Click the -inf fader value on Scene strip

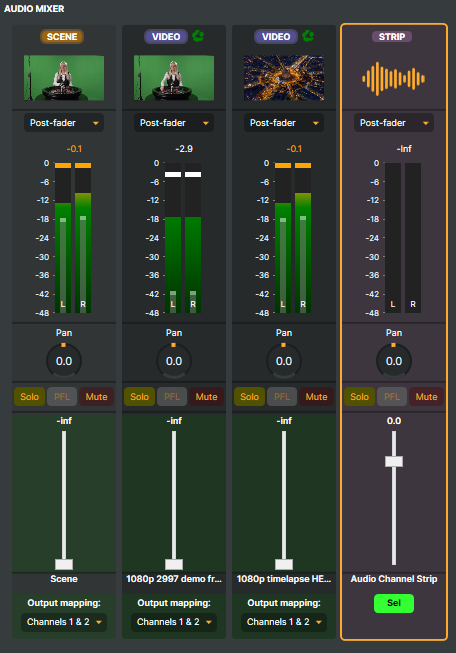64,421
